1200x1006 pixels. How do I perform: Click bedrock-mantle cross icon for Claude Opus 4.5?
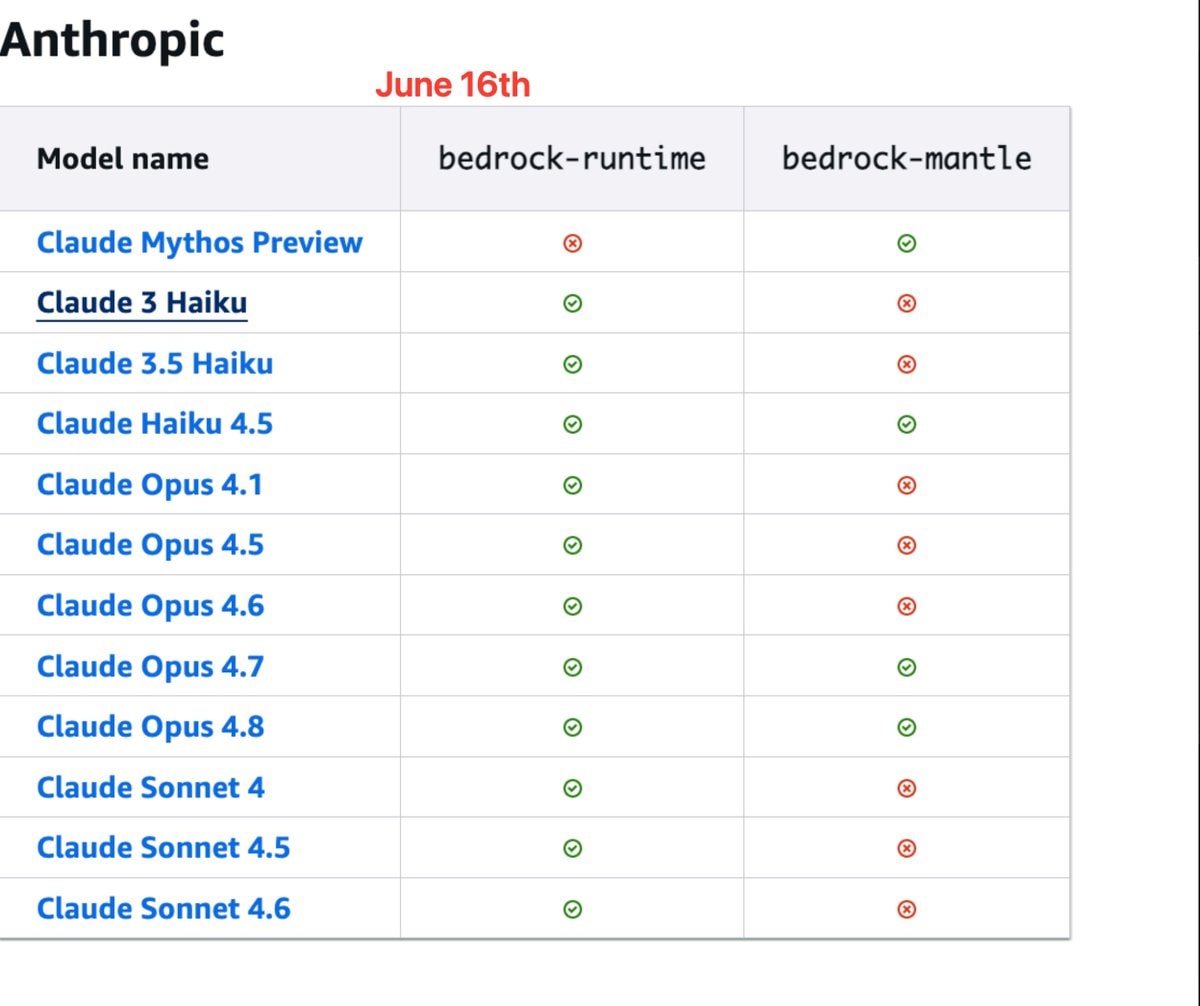tap(906, 546)
